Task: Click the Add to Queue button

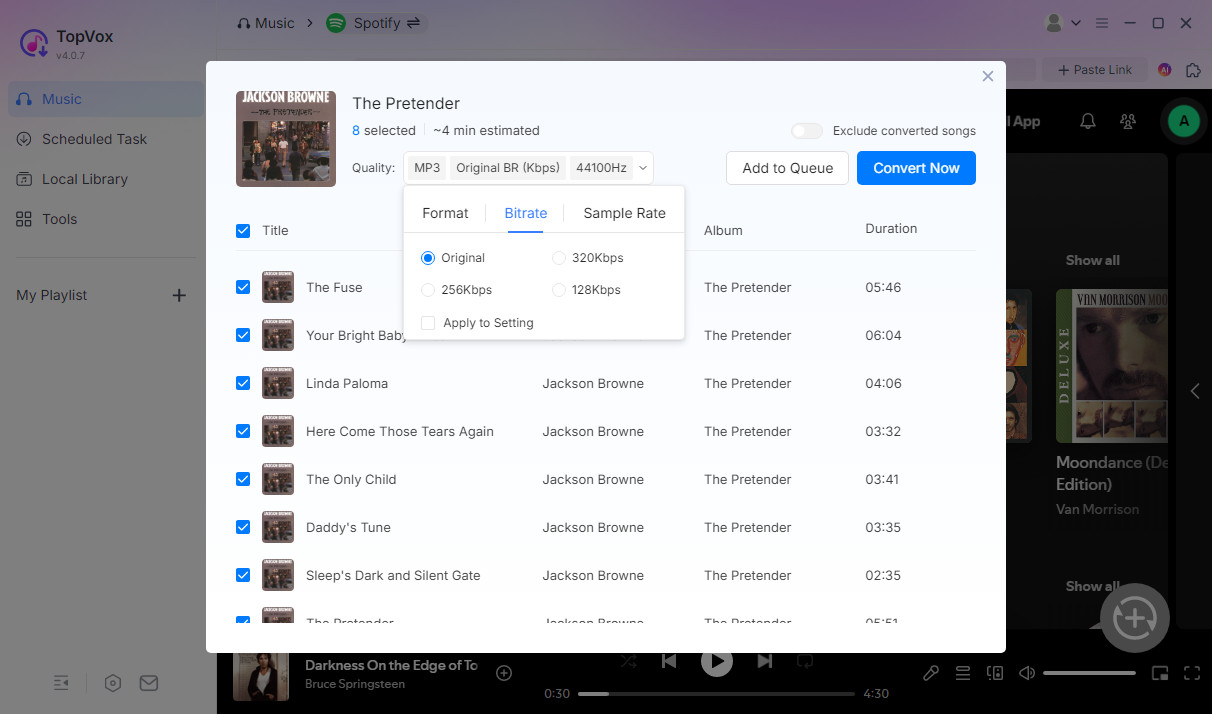Action: 787,168
